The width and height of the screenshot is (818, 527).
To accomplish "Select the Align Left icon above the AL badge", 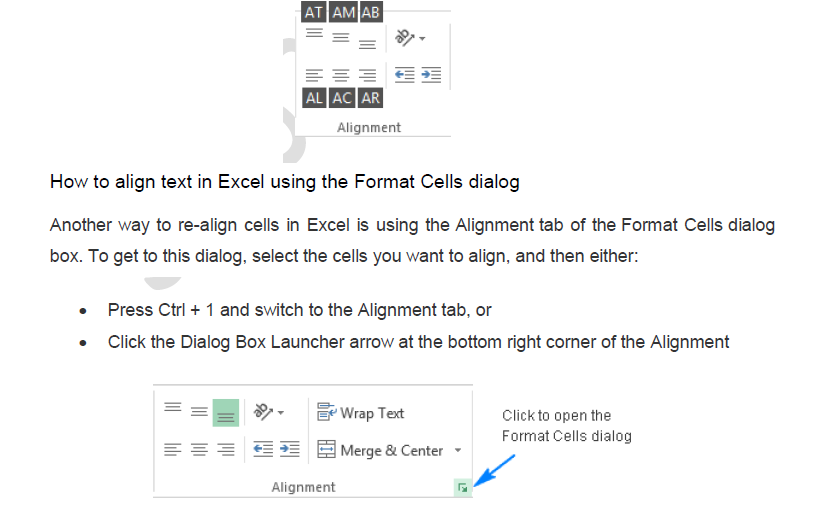I will pyautogui.click(x=314, y=75).
